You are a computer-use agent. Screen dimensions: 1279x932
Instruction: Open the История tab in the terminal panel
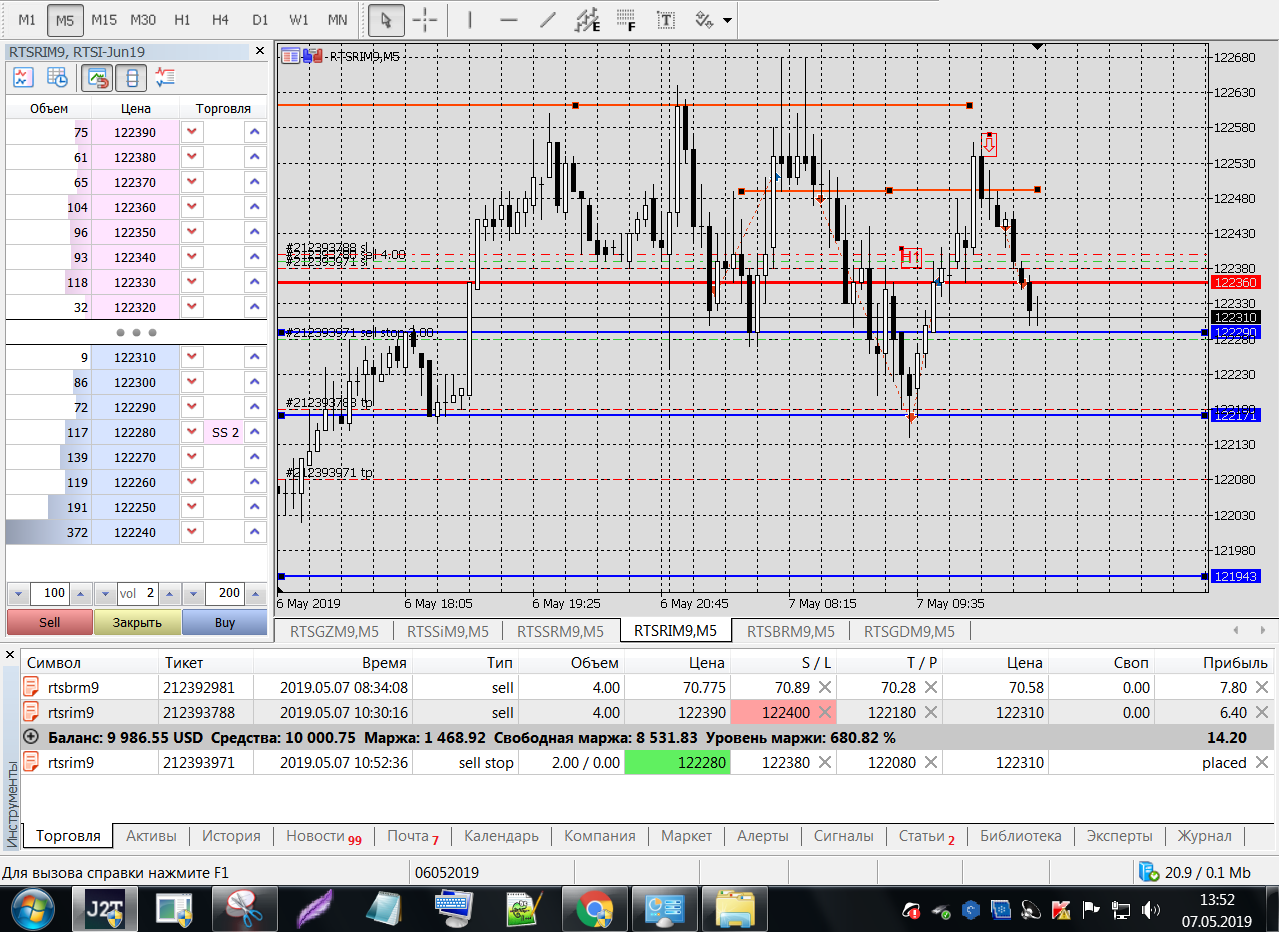(x=231, y=836)
